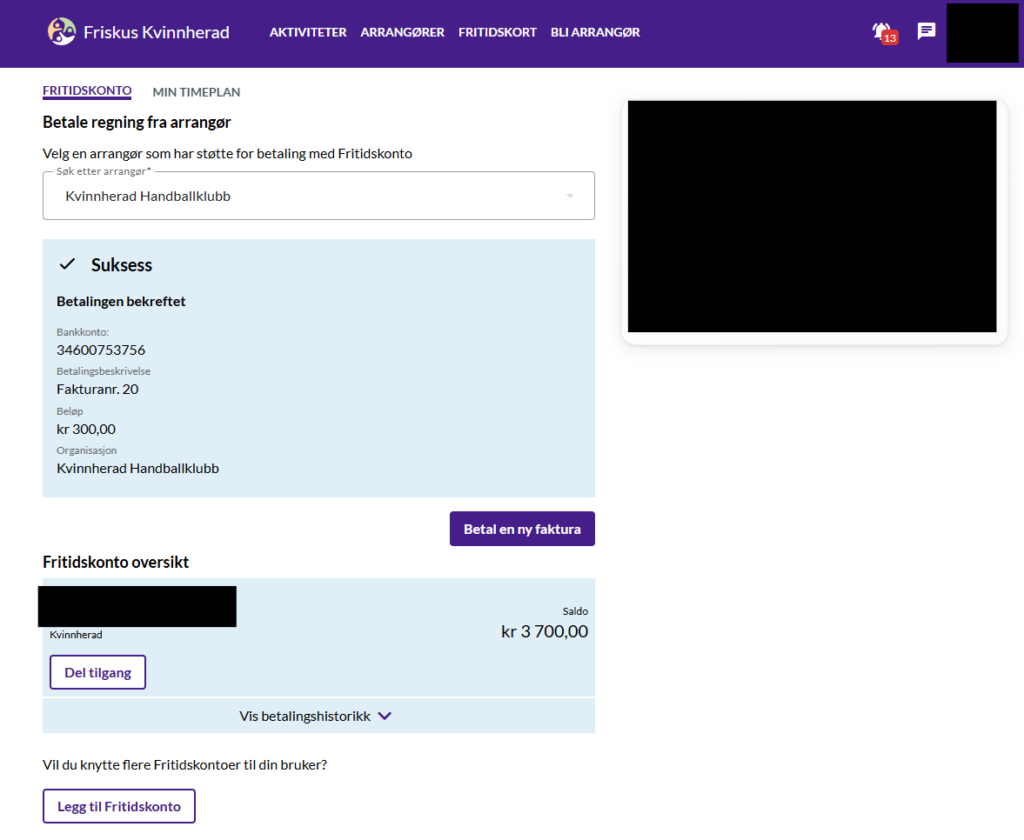Viewport: 1024px width, 840px height.
Task: Open the BLI ARRANGØR page
Action: [595, 32]
